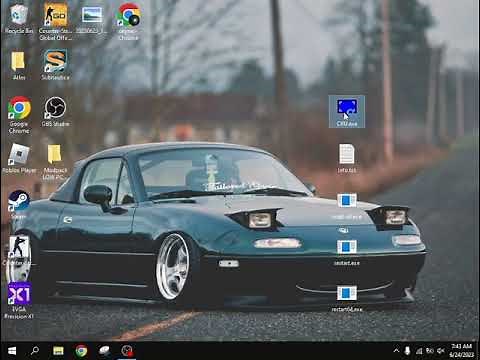Launch OBS Studio from the desktop
This screenshot has width=480, height=360.
[55, 112]
